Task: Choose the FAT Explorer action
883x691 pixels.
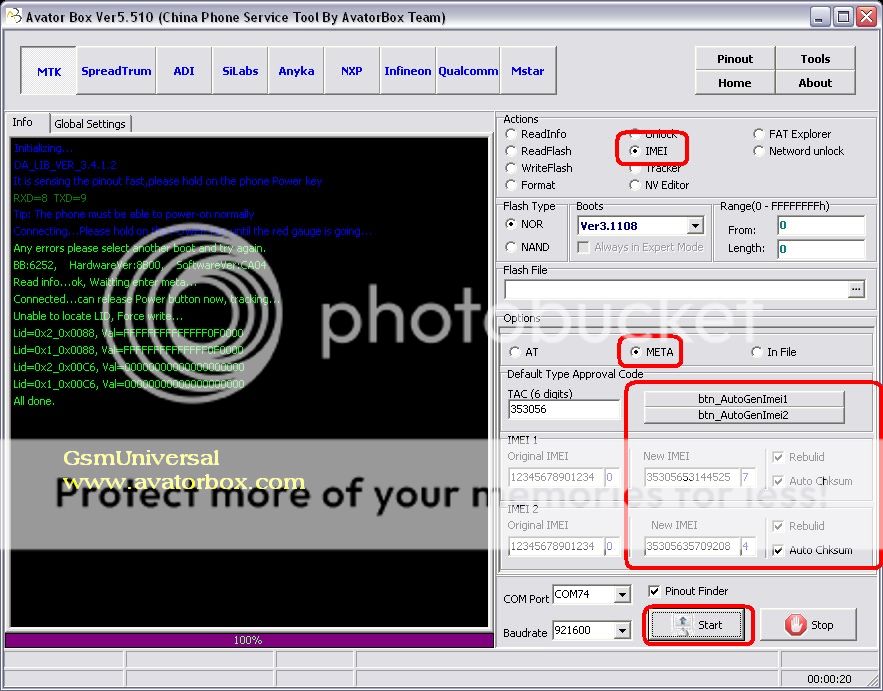Action: pos(792,134)
